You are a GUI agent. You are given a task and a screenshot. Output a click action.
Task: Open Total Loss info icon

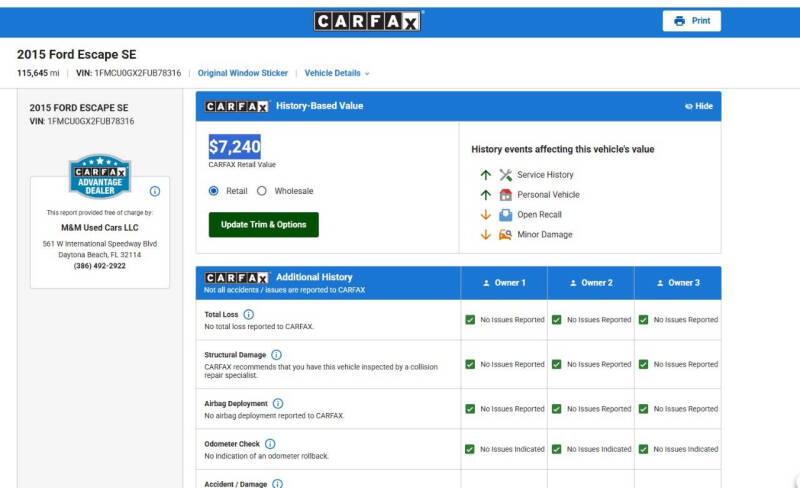[x=248, y=314]
